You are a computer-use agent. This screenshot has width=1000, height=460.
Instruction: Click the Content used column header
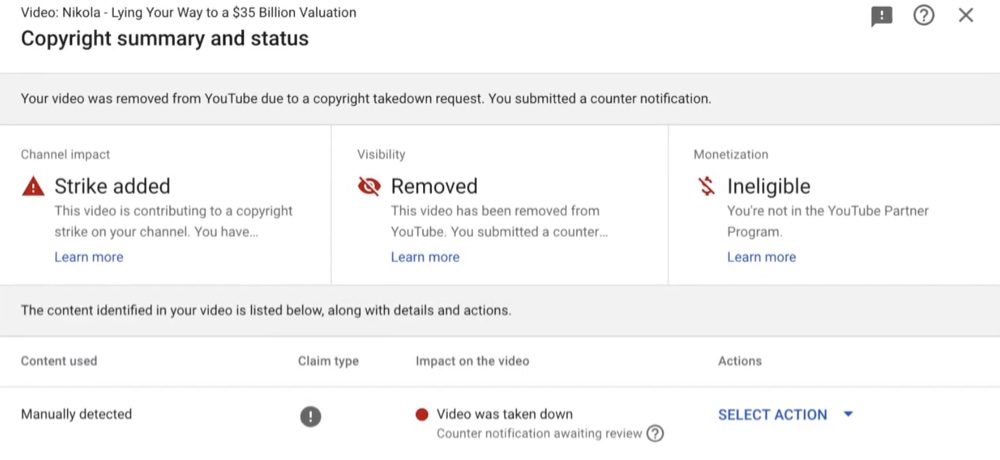click(x=59, y=361)
